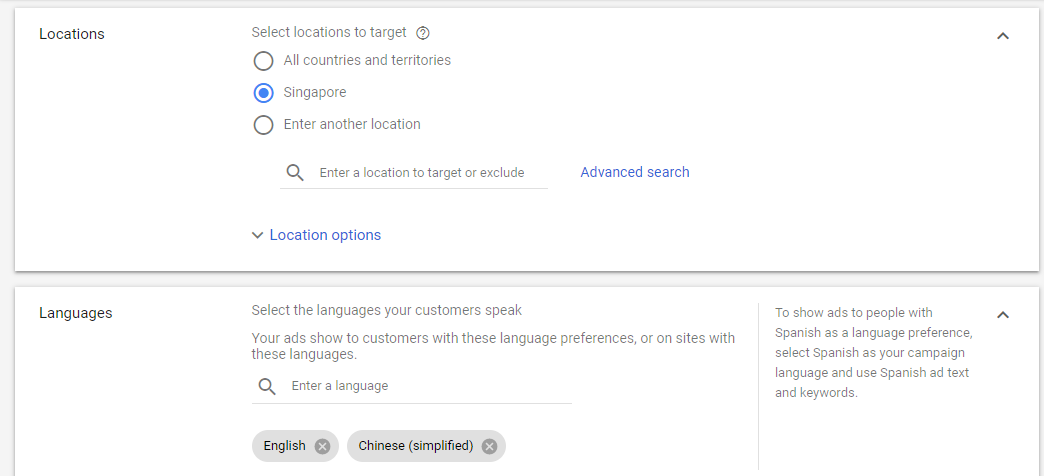Remove the Chinese (simplified) chip with its X
Image resolution: width=1044 pixels, height=476 pixels.
(489, 446)
